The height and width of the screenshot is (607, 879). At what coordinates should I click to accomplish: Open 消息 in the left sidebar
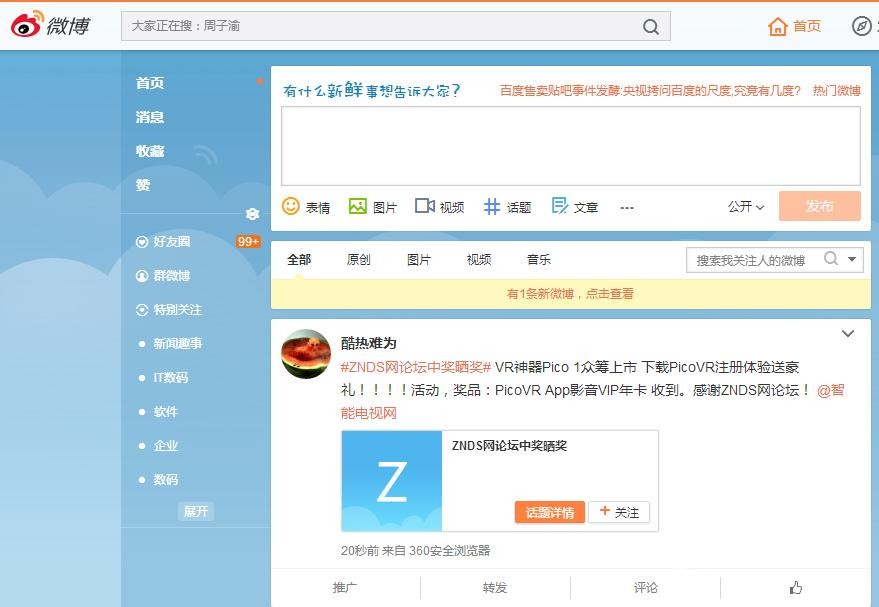(150, 117)
